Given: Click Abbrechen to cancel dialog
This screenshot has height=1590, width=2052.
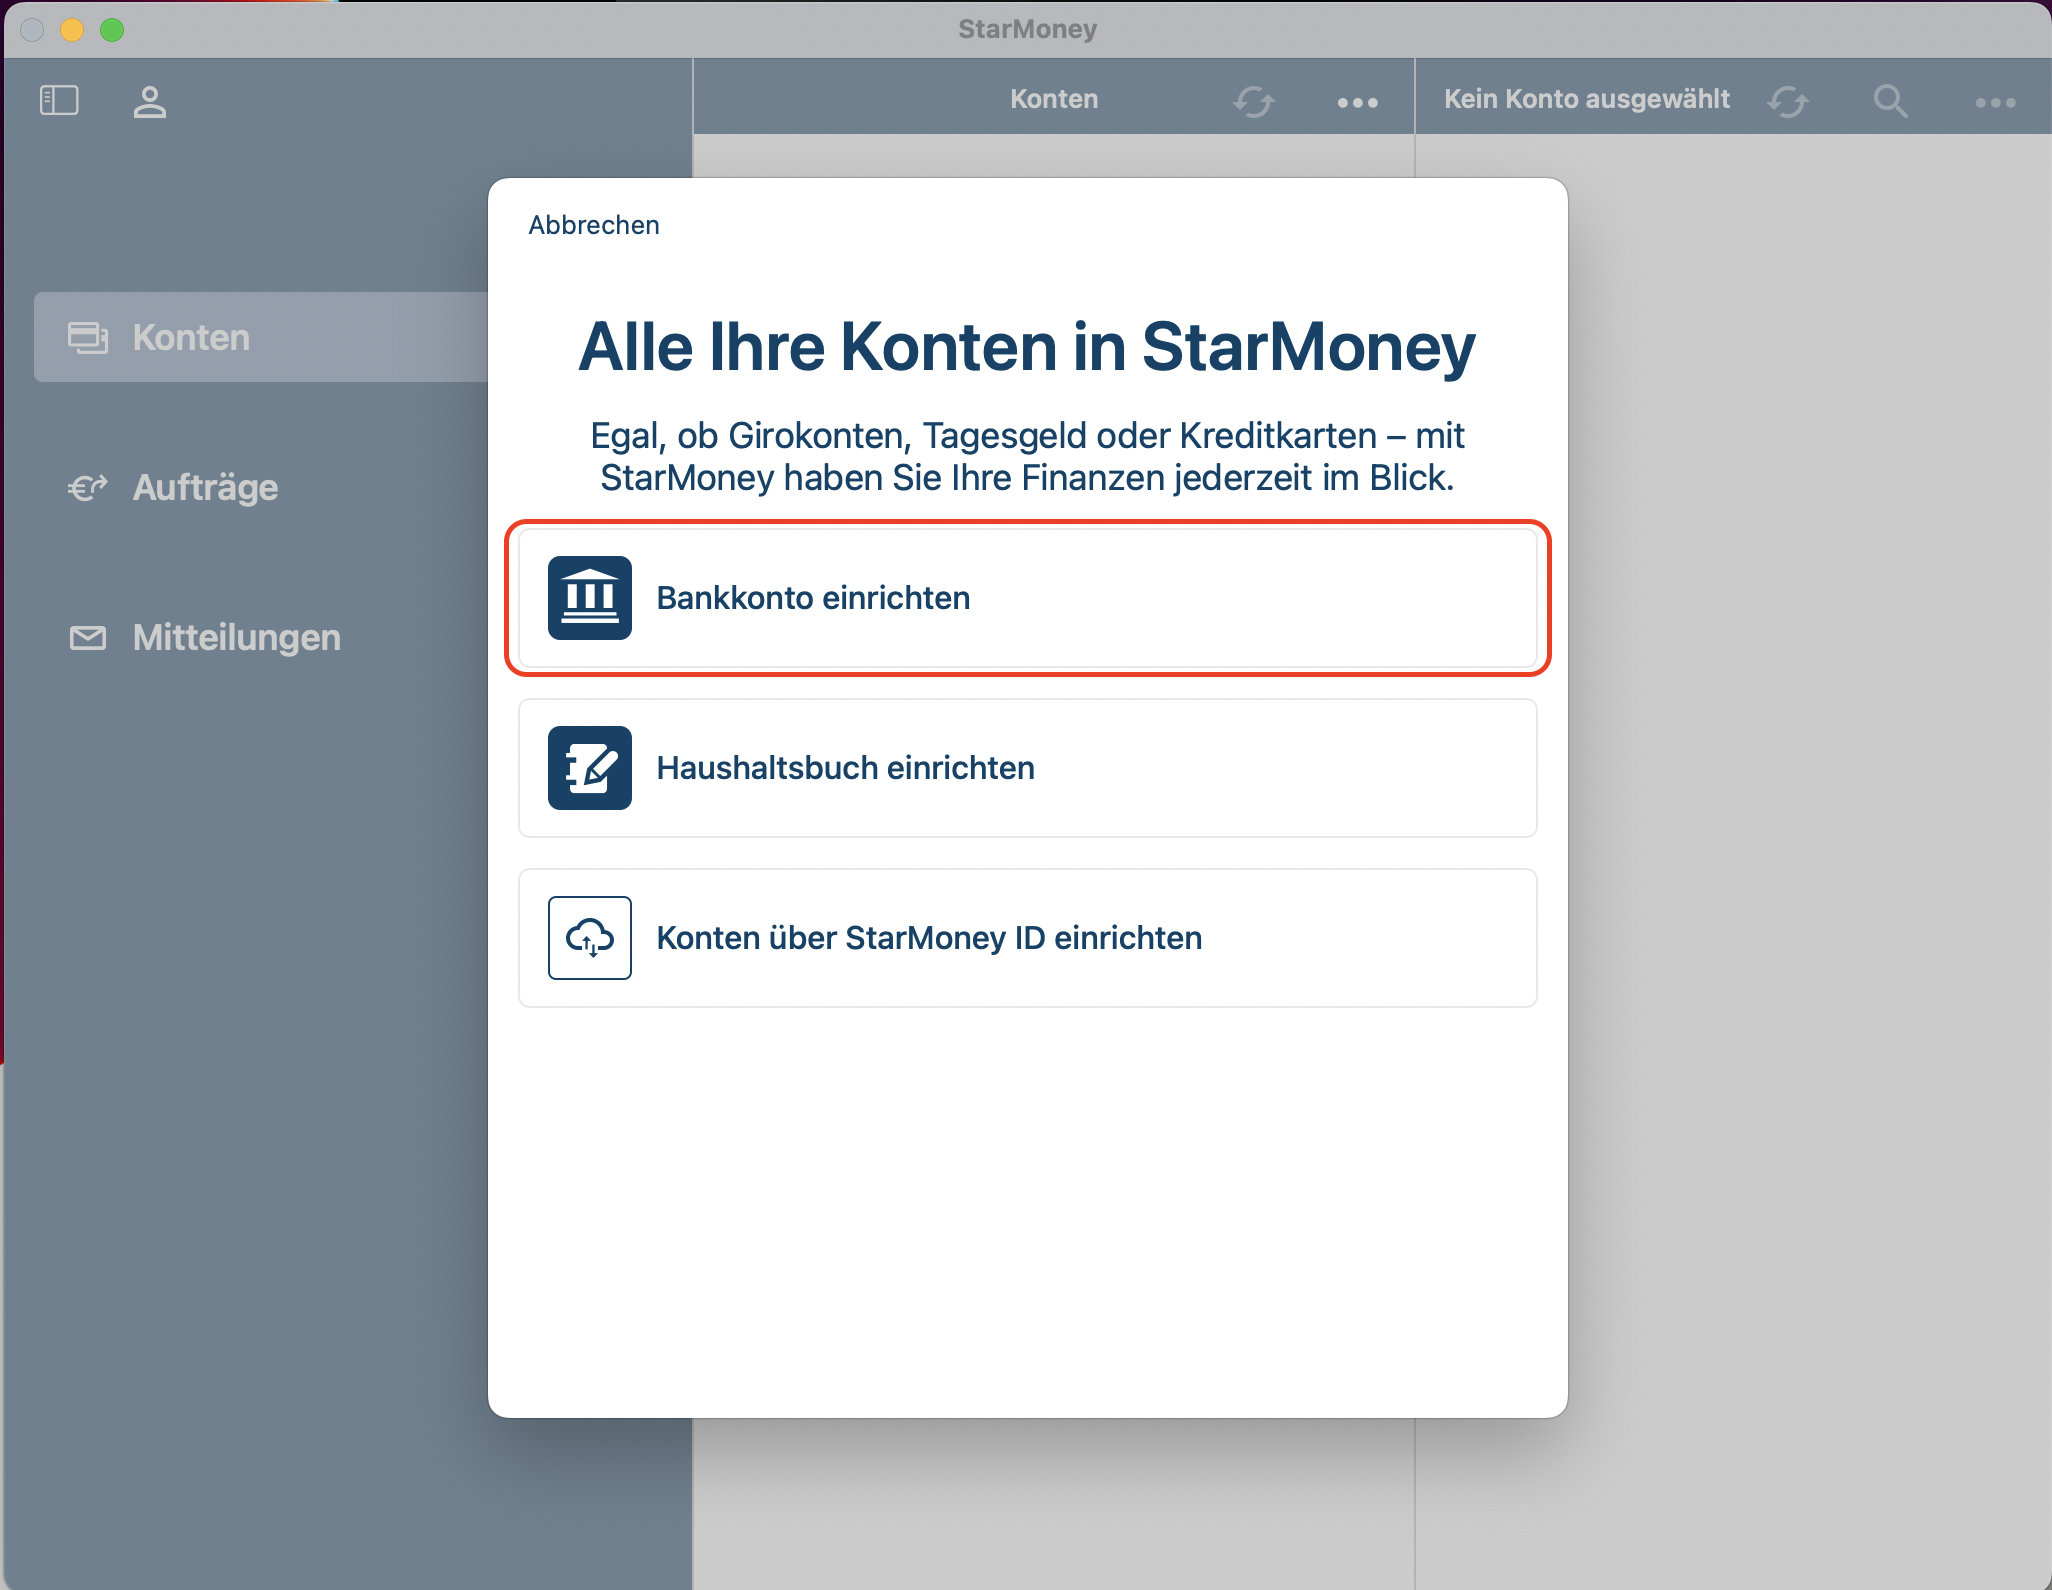Looking at the screenshot, I should click(x=594, y=225).
